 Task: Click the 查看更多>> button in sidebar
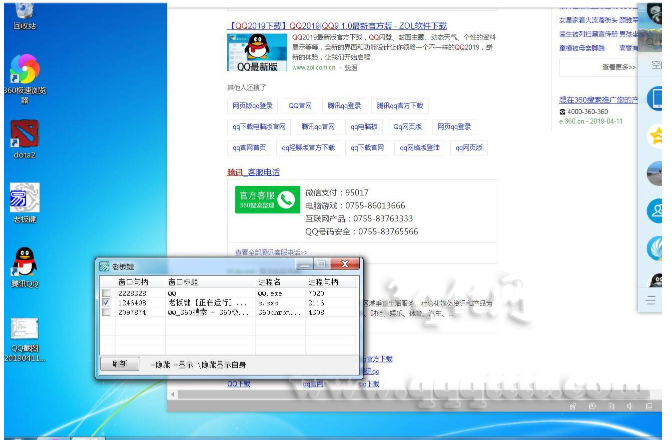pos(599,67)
